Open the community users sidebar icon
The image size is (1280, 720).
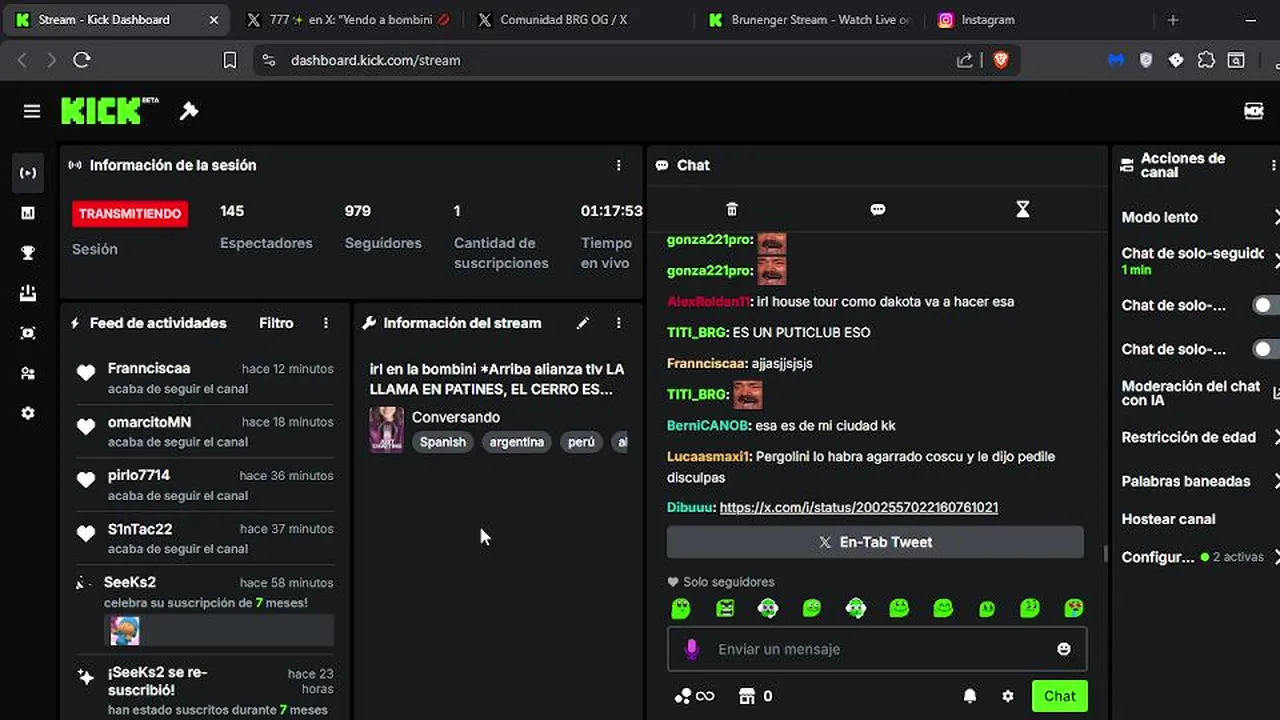tap(28, 373)
